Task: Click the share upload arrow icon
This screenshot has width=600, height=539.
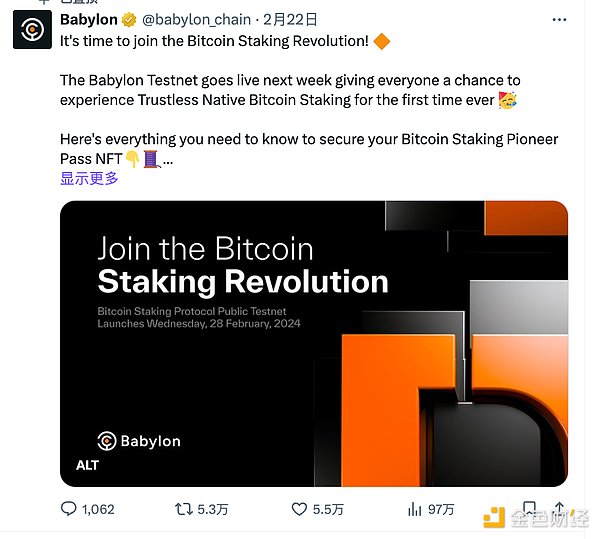Action: click(x=560, y=508)
